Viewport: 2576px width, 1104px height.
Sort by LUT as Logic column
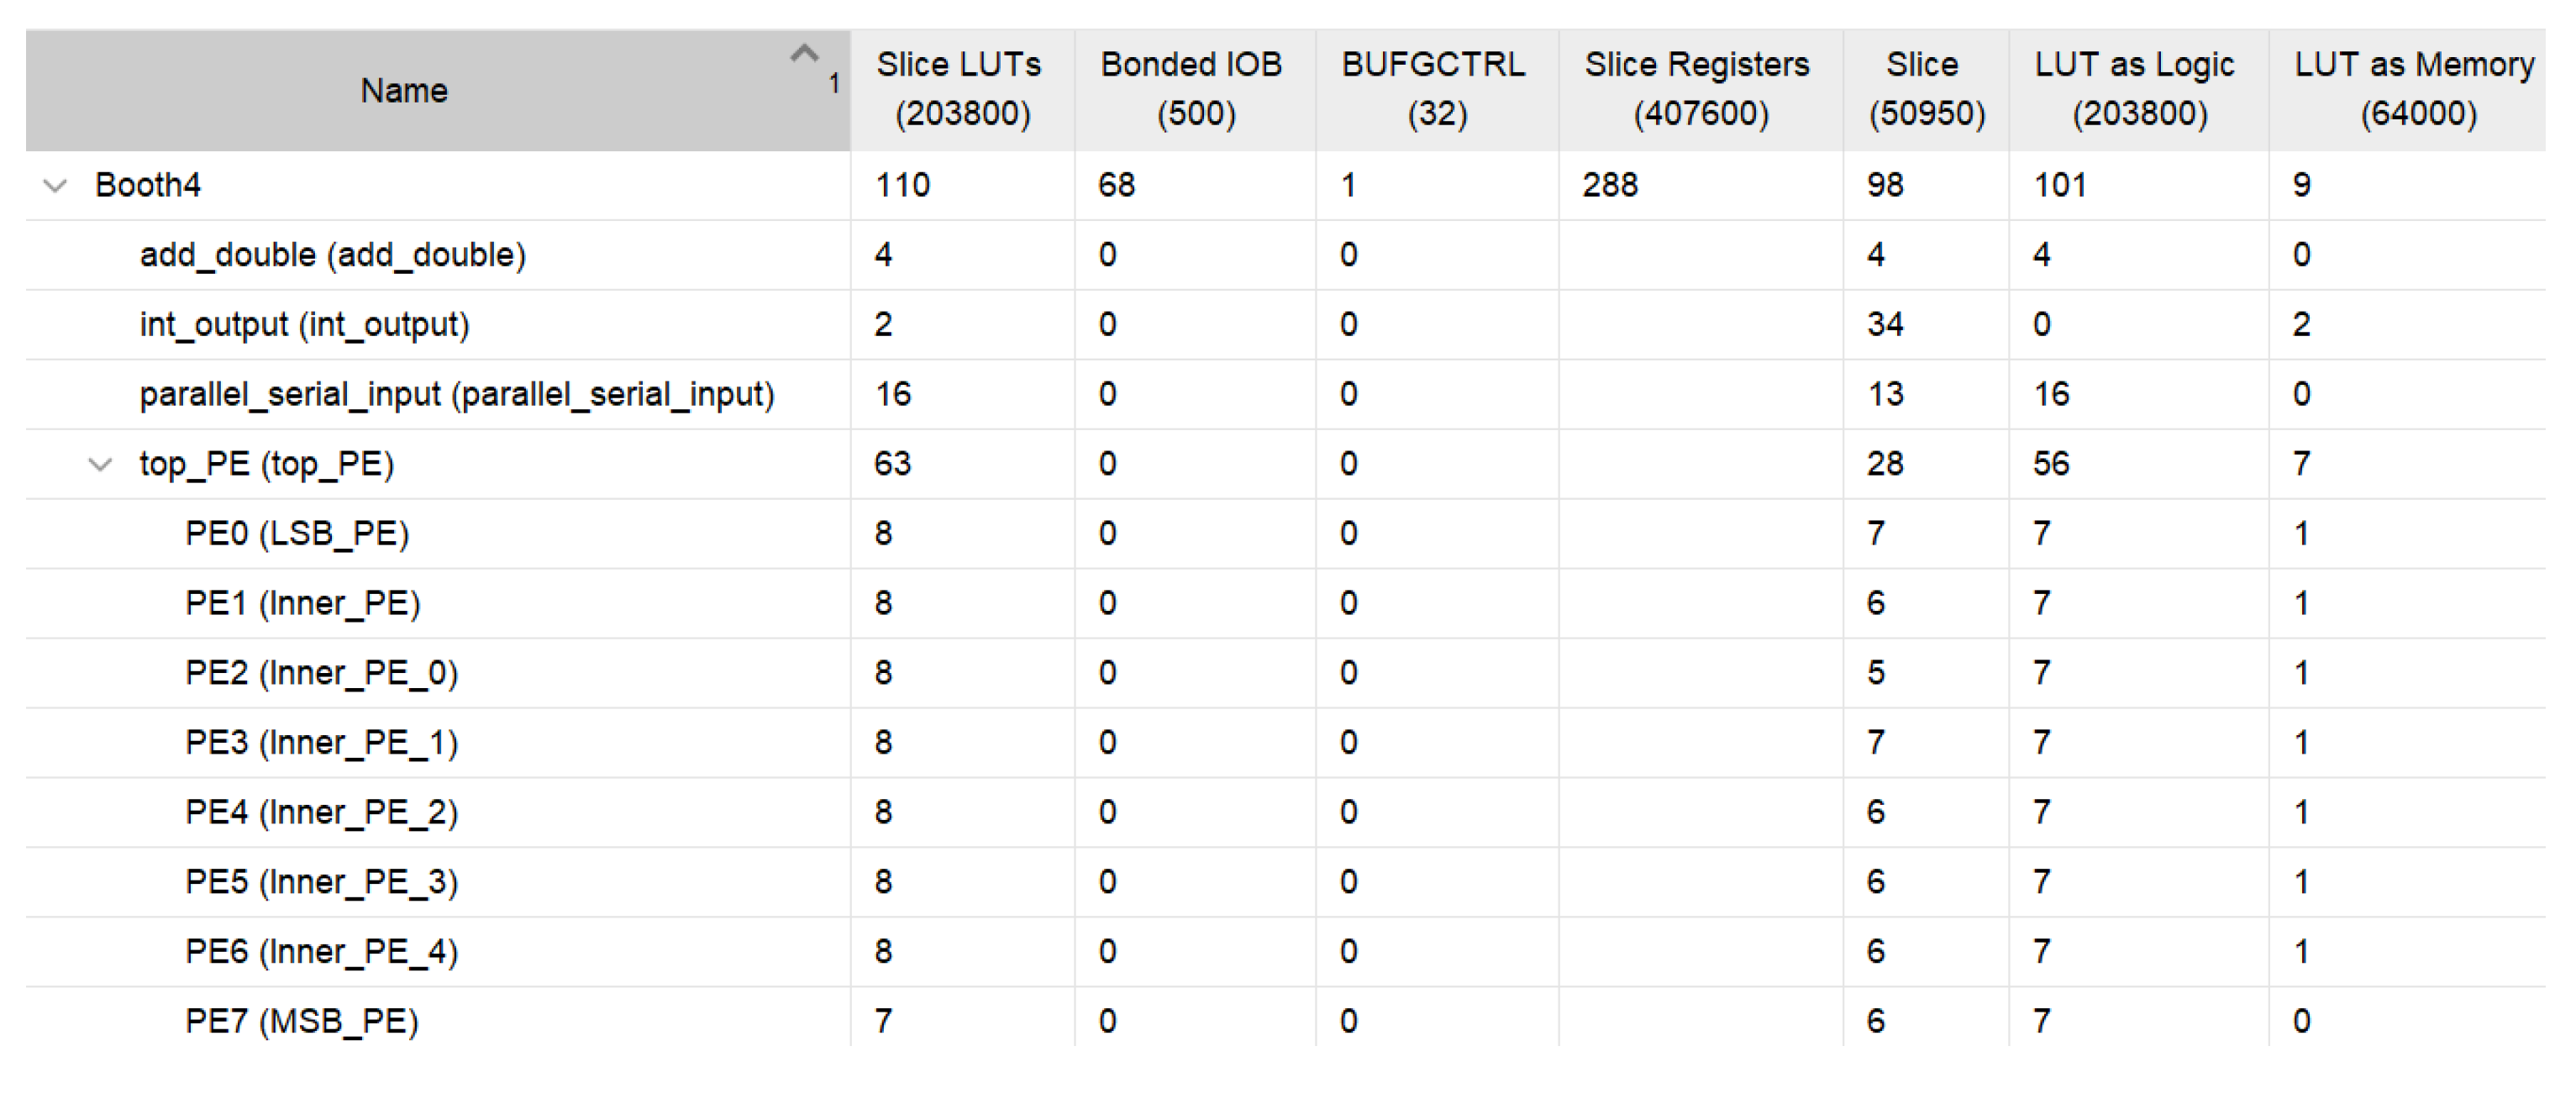pyautogui.click(x=2136, y=89)
